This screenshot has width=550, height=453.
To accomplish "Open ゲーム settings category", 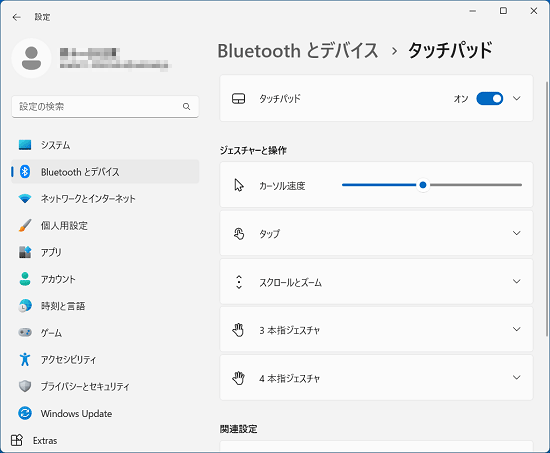I will tap(105, 332).
